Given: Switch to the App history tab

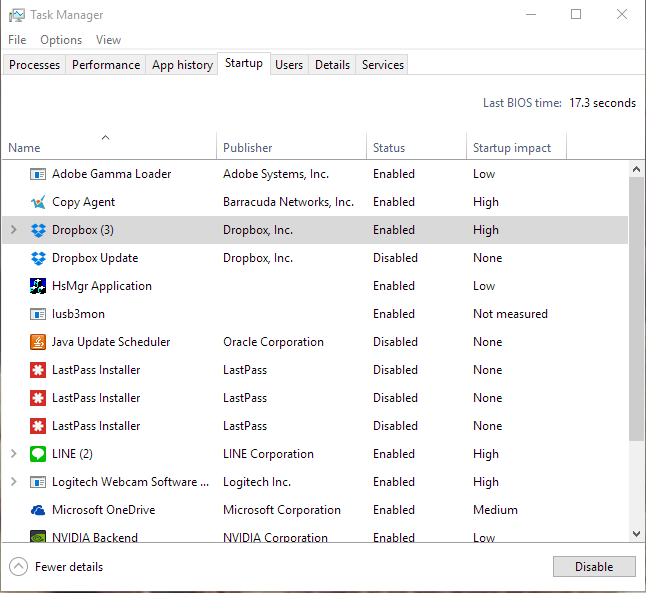Looking at the screenshot, I should 182,65.
